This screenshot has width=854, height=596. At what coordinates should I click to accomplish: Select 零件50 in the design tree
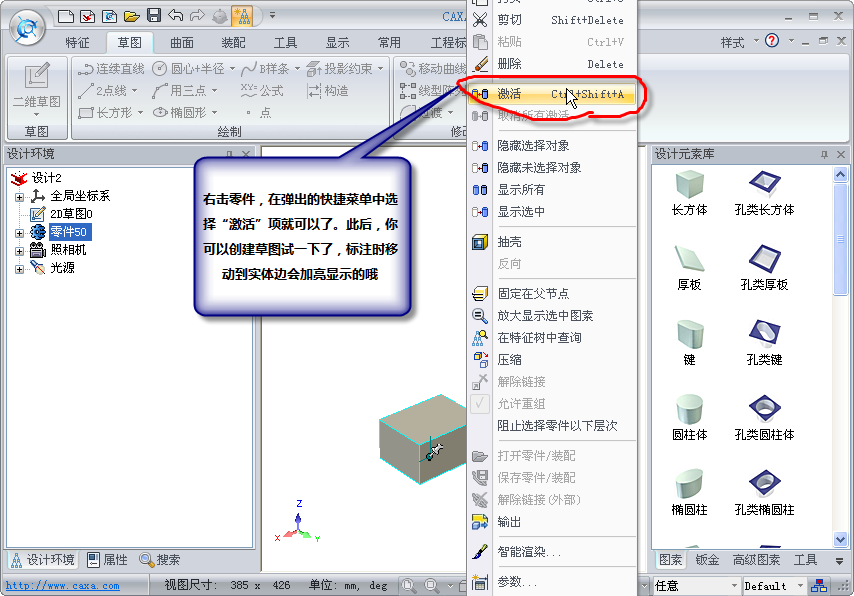point(68,232)
